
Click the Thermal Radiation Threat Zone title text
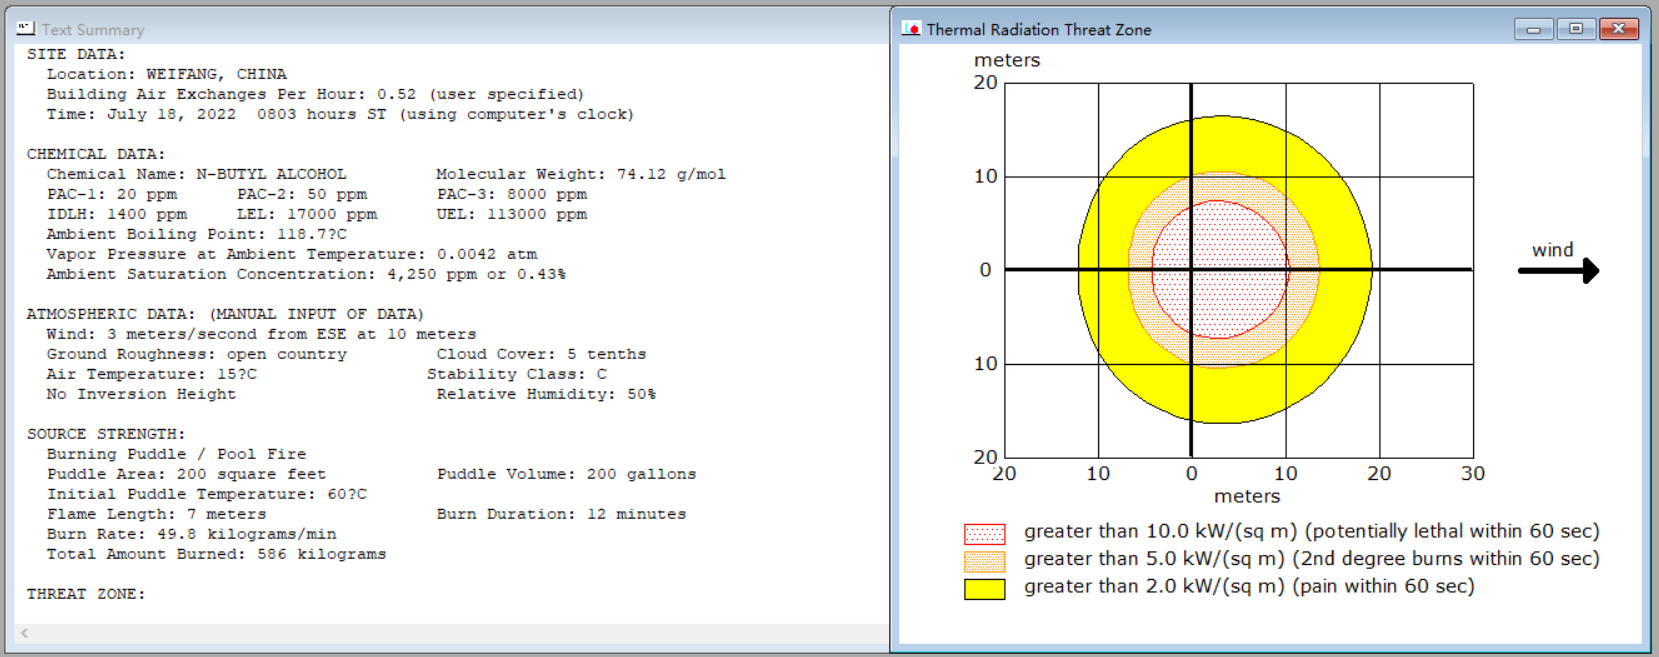(1038, 30)
